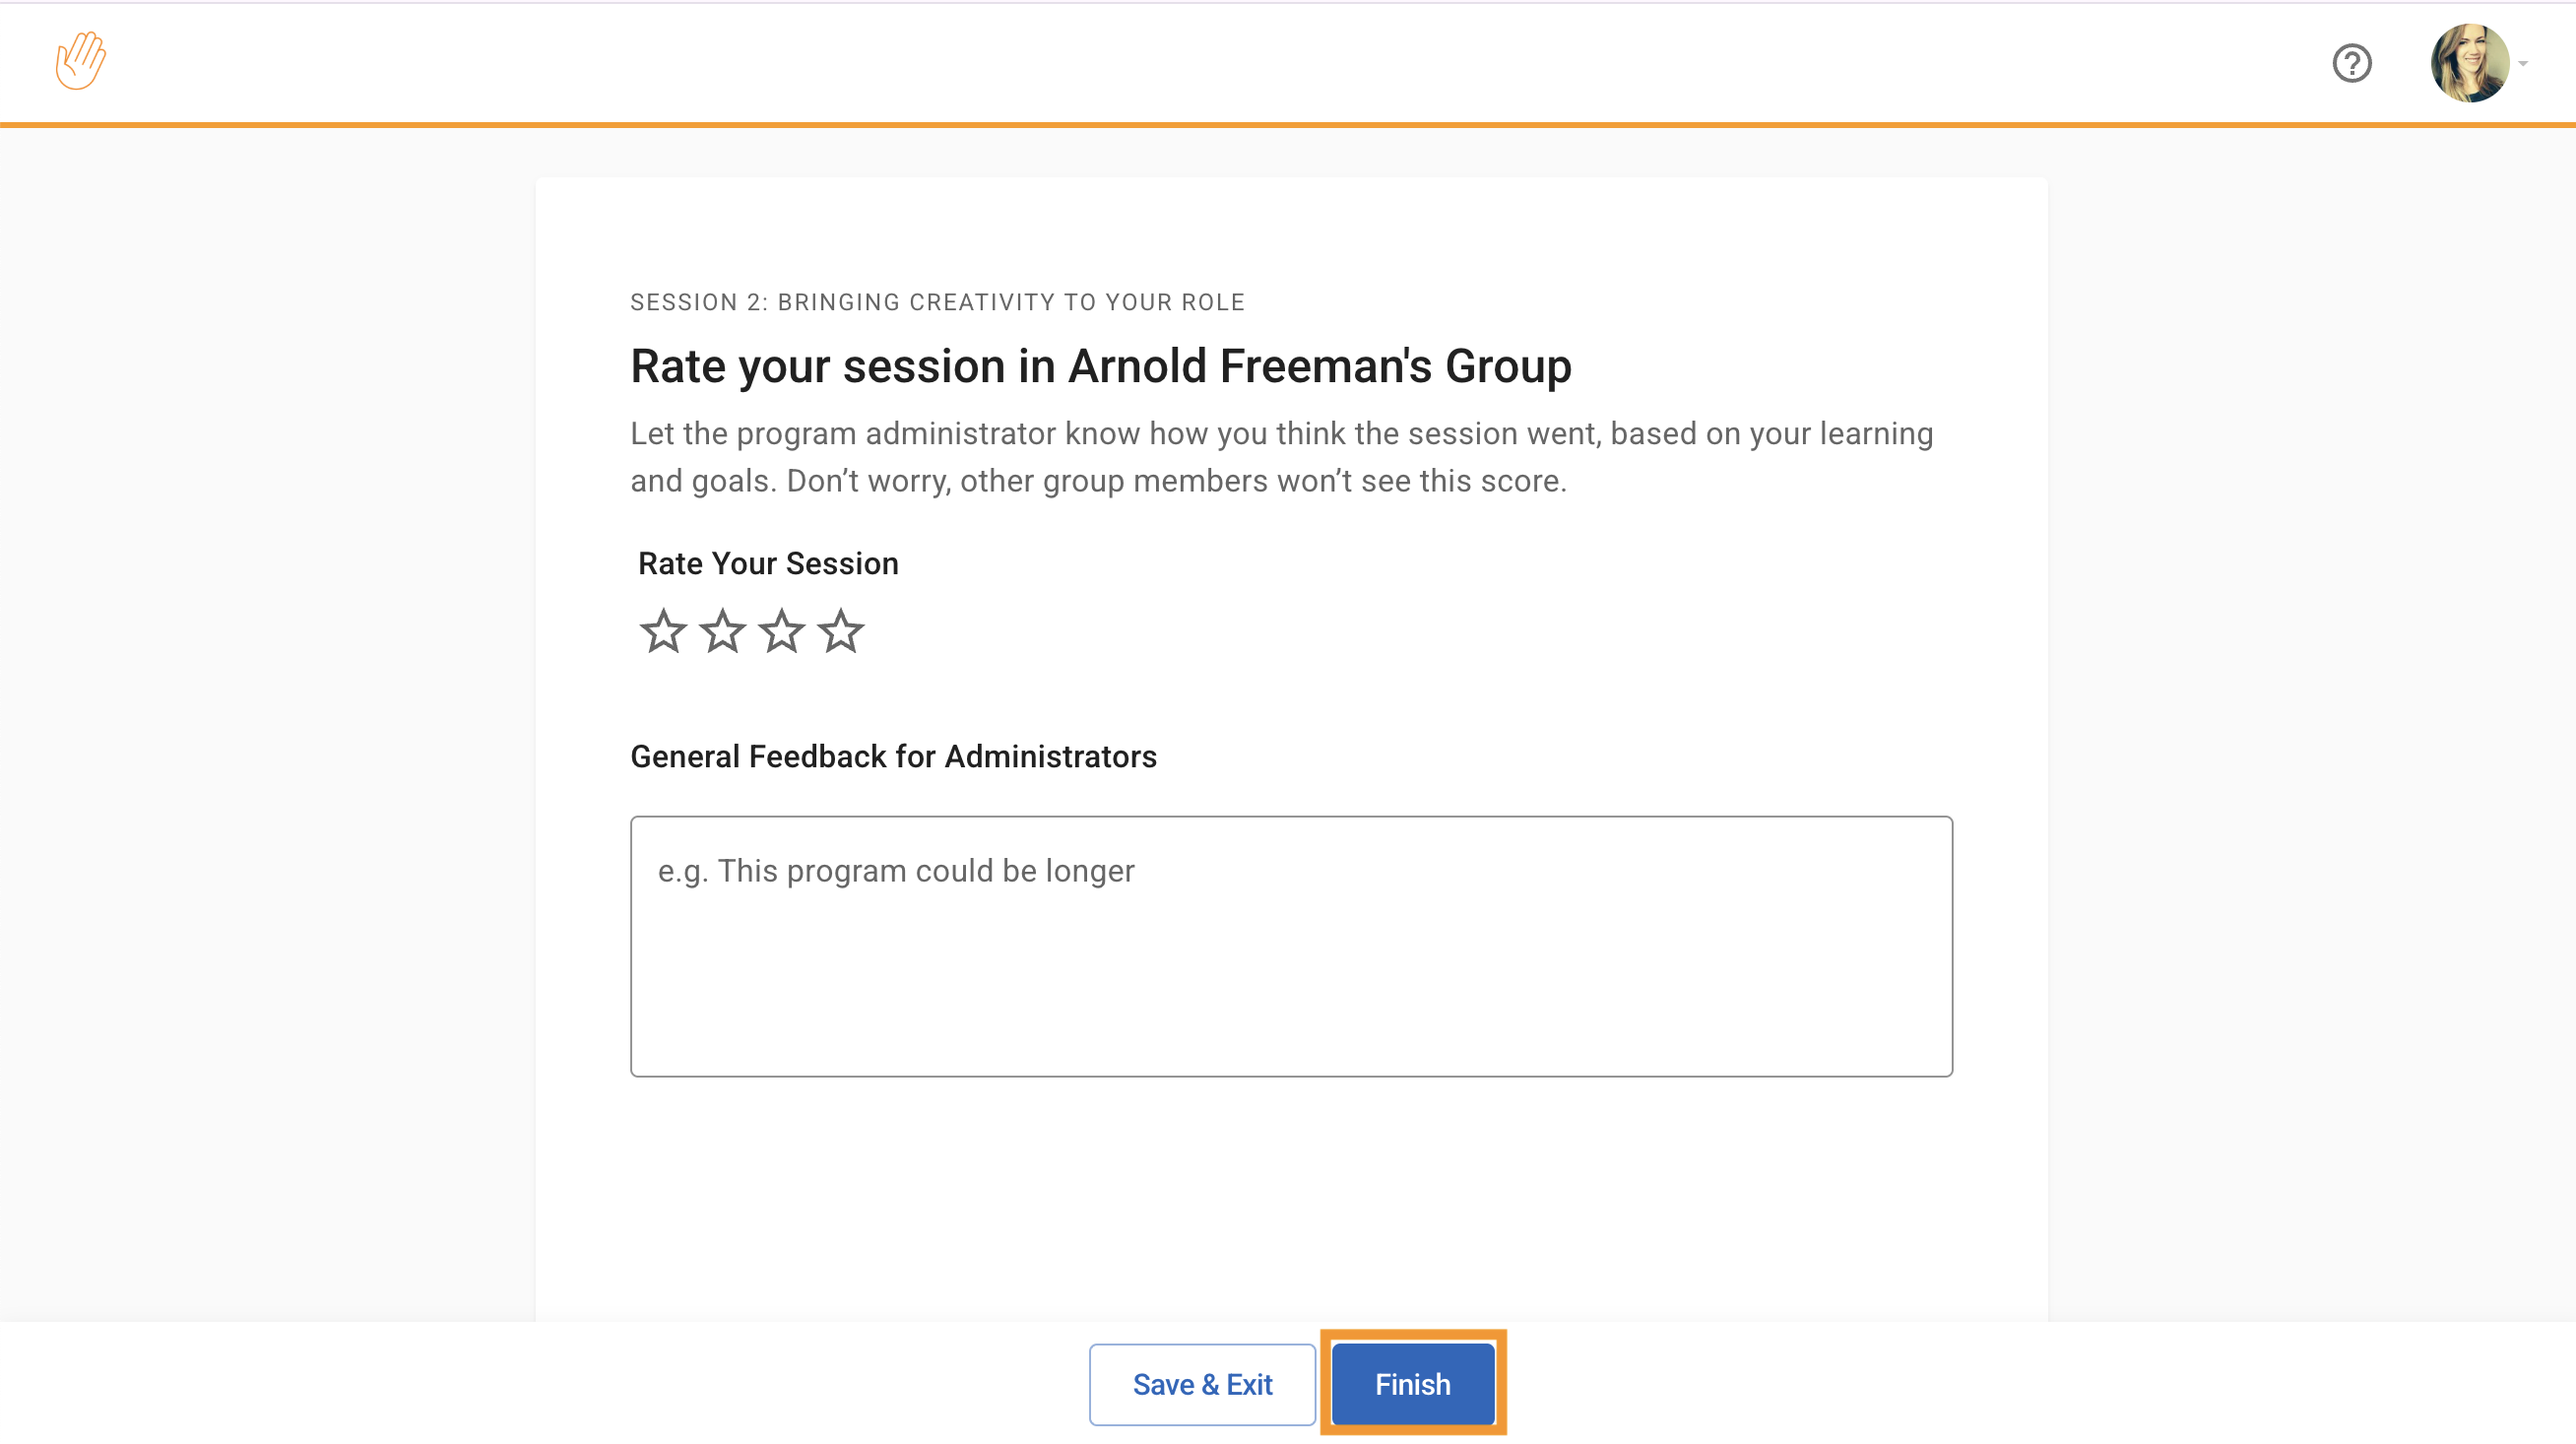The width and height of the screenshot is (2576, 1444).
Task: Click the Session 2 subtitle text
Action: point(937,302)
